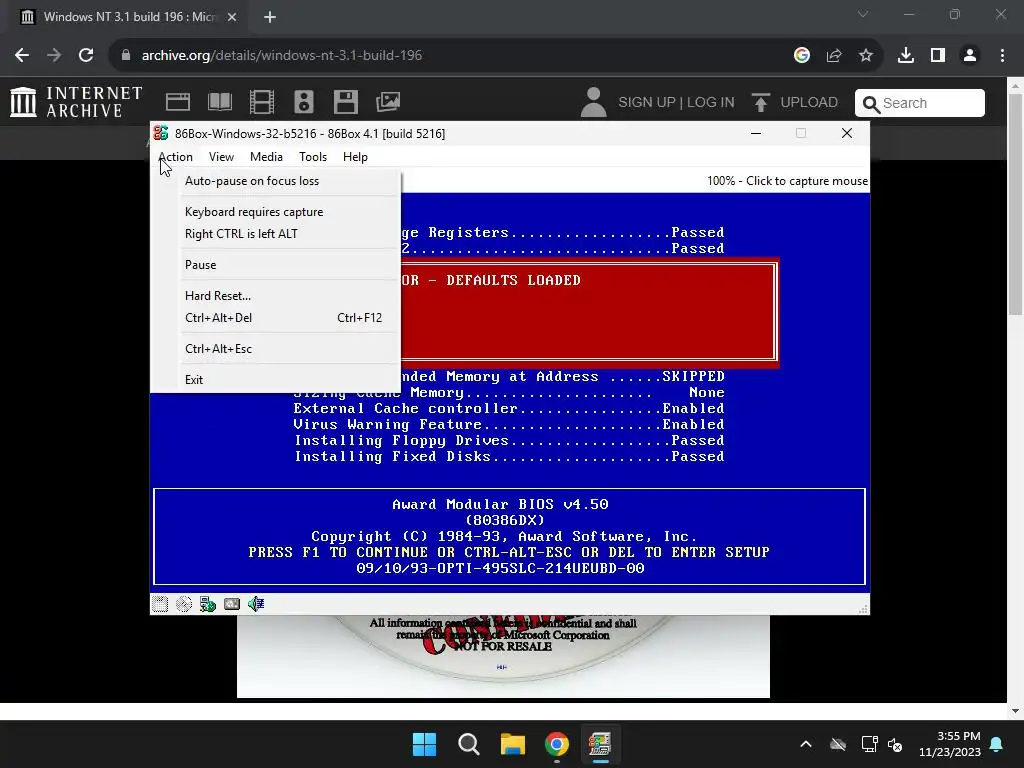Screen dimensions: 1024x768
Task: Open the notifications bell
Action: click(997, 744)
